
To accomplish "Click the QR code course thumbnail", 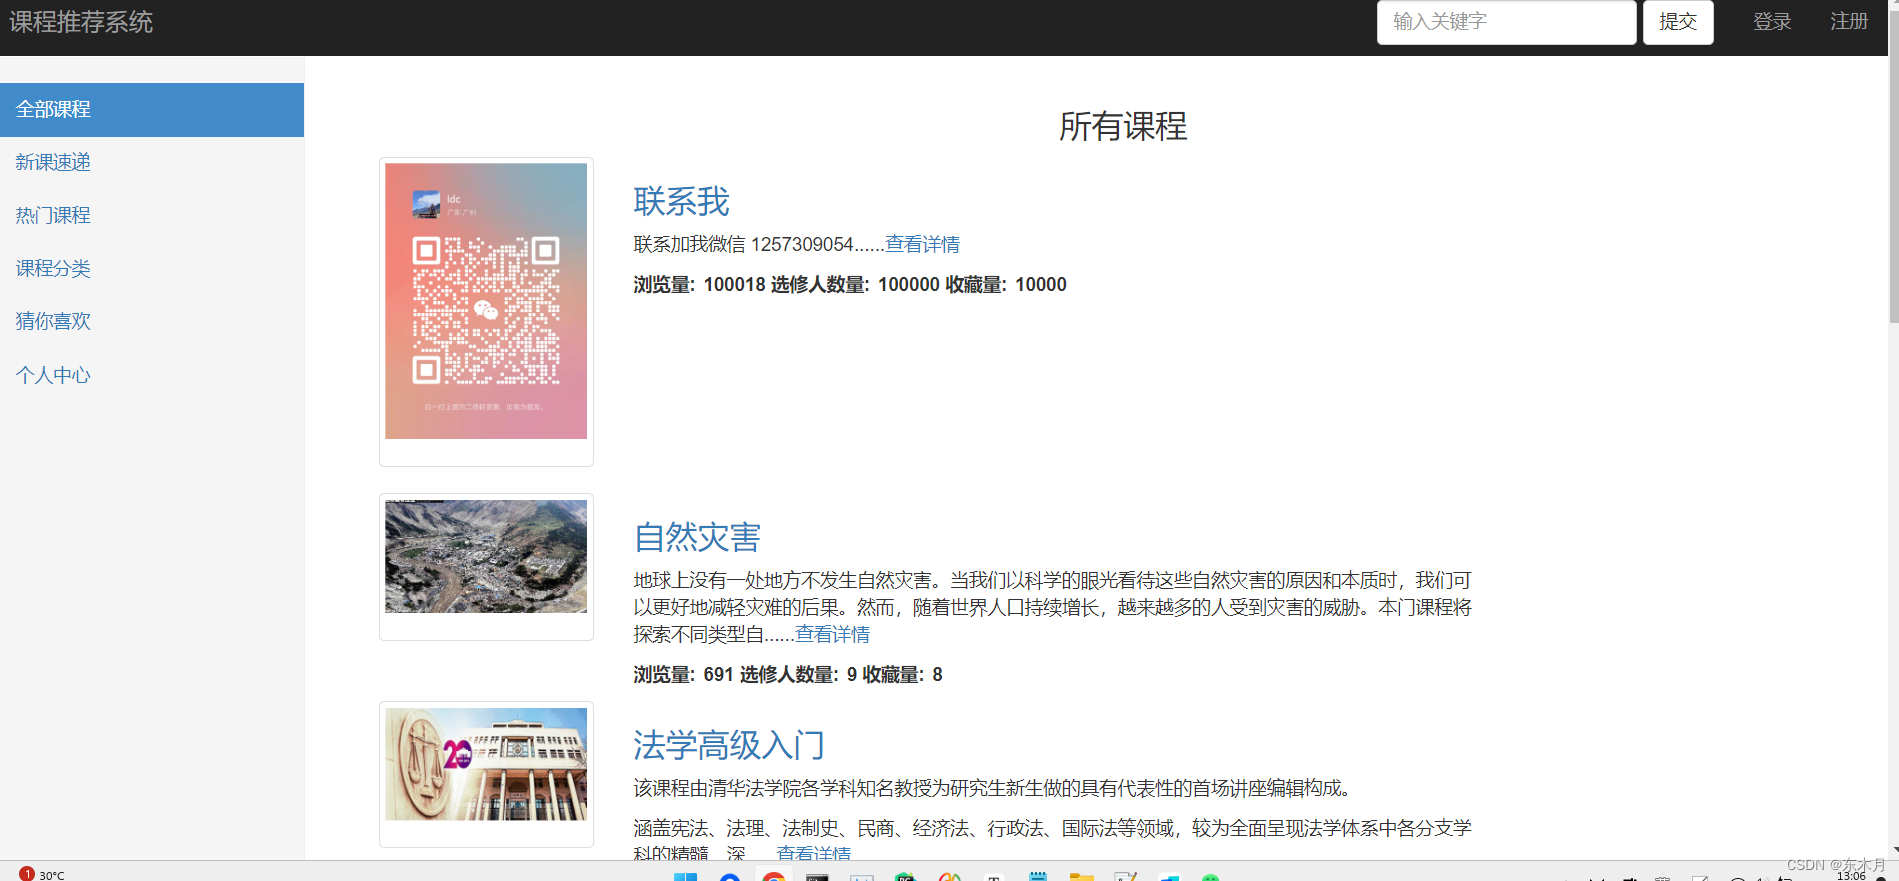I will tap(486, 301).
